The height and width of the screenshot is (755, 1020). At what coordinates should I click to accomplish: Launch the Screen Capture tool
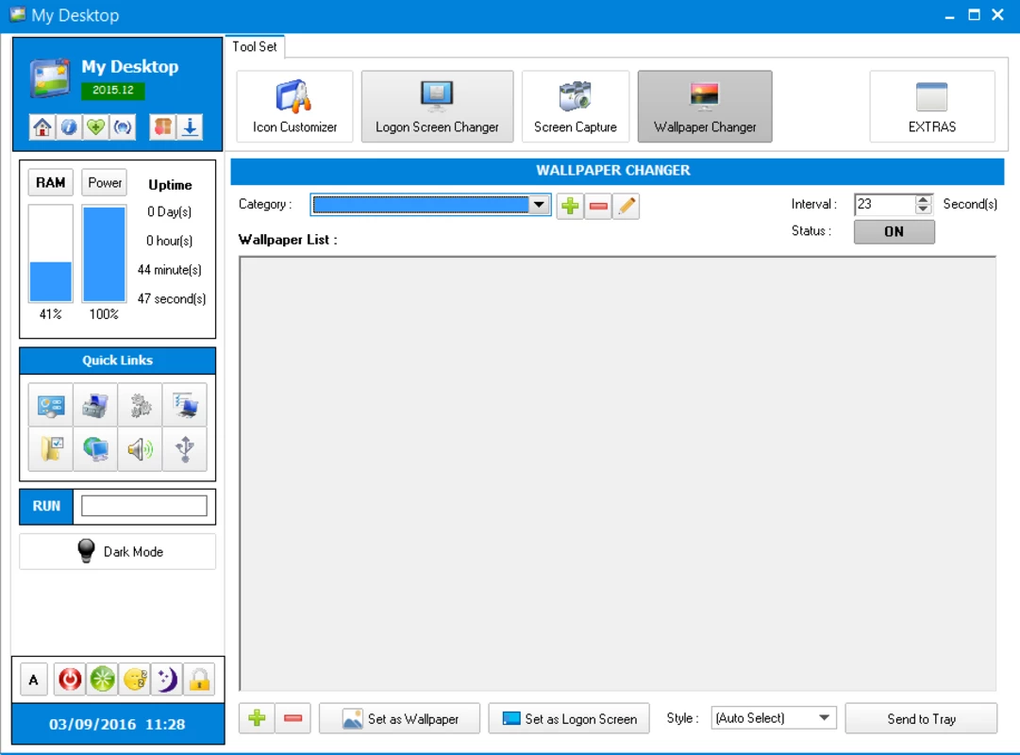[575, 105]
